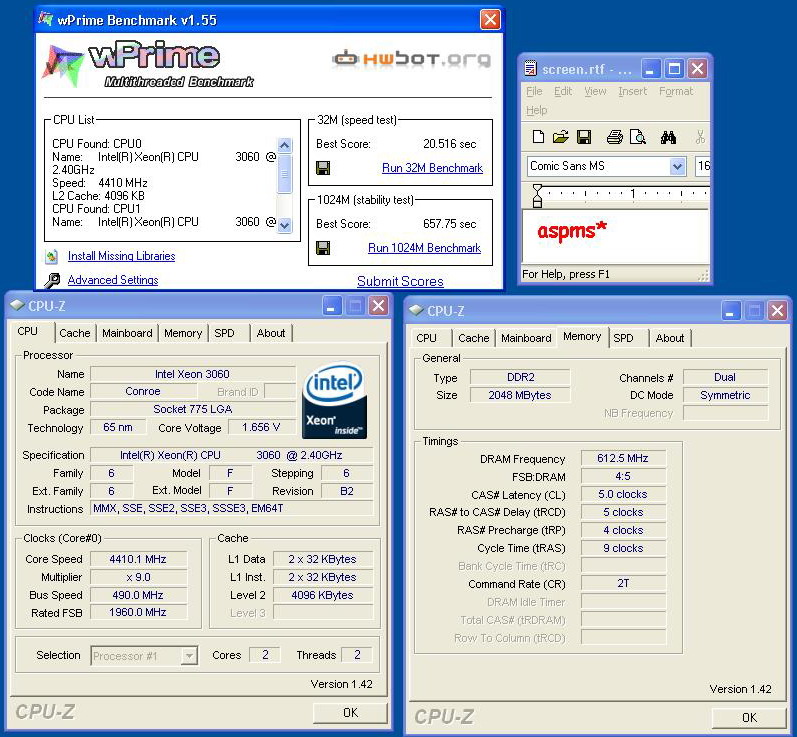The image size is (797, 737).
Task: Click Run 32M Benchmark link
Action: 432,168
